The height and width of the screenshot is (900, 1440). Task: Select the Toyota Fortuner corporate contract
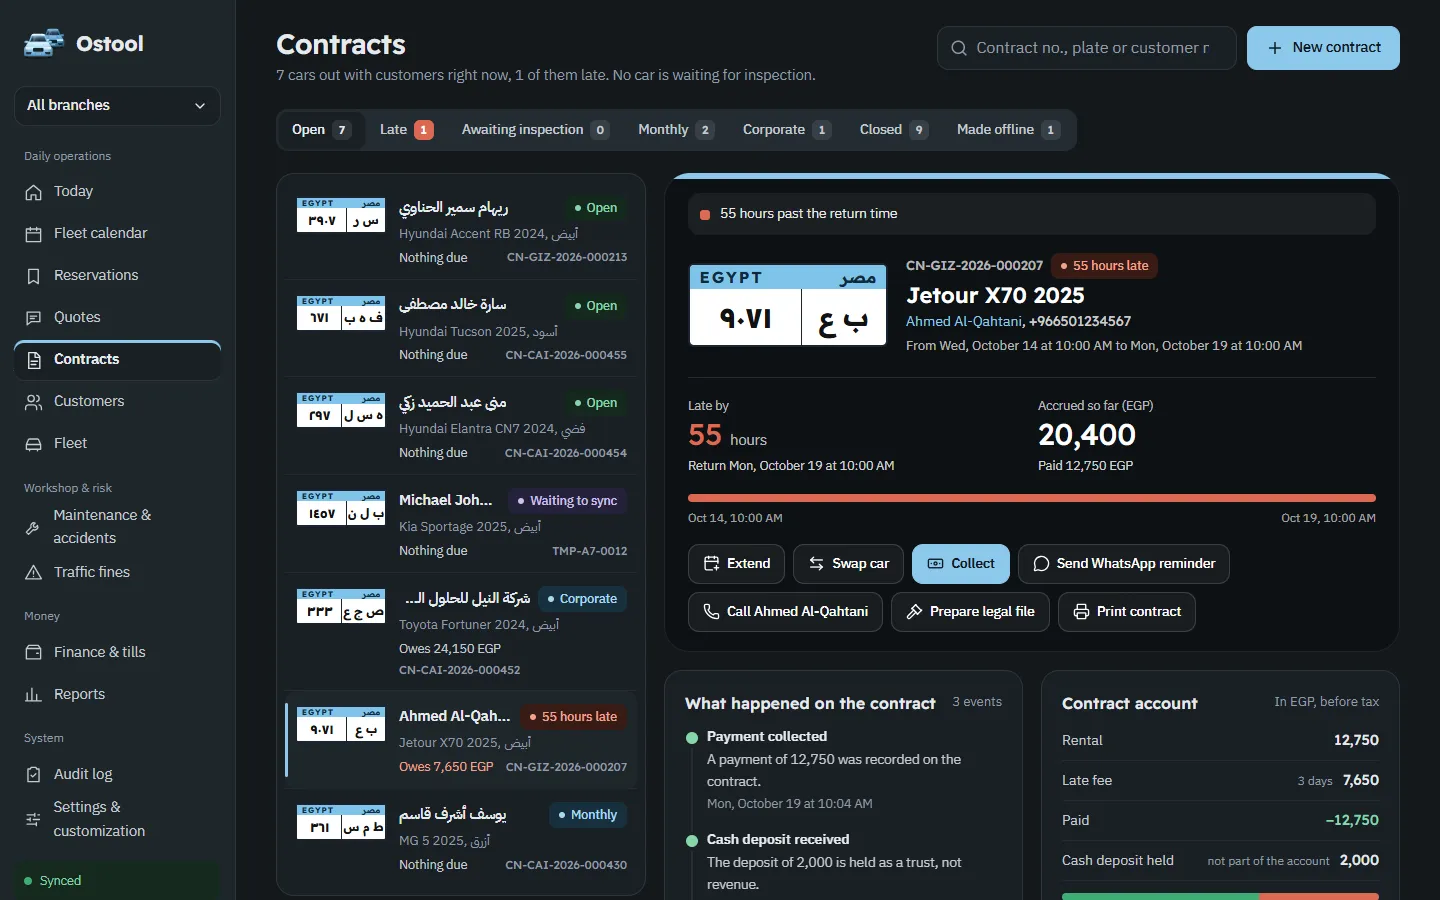coord(461,633)
